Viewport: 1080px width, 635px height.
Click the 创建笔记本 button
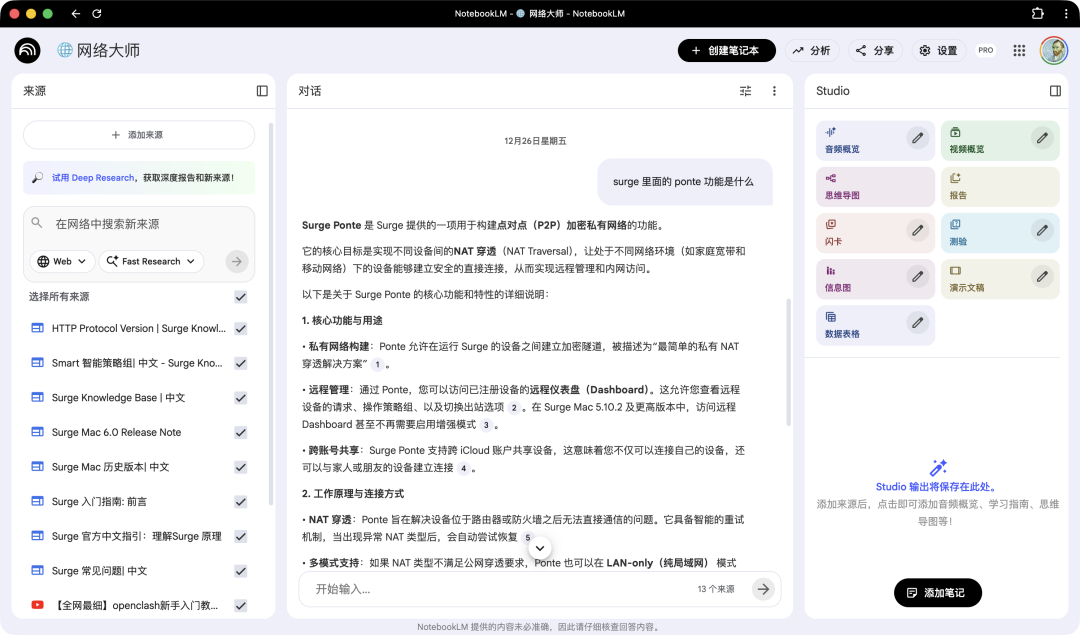727,50
